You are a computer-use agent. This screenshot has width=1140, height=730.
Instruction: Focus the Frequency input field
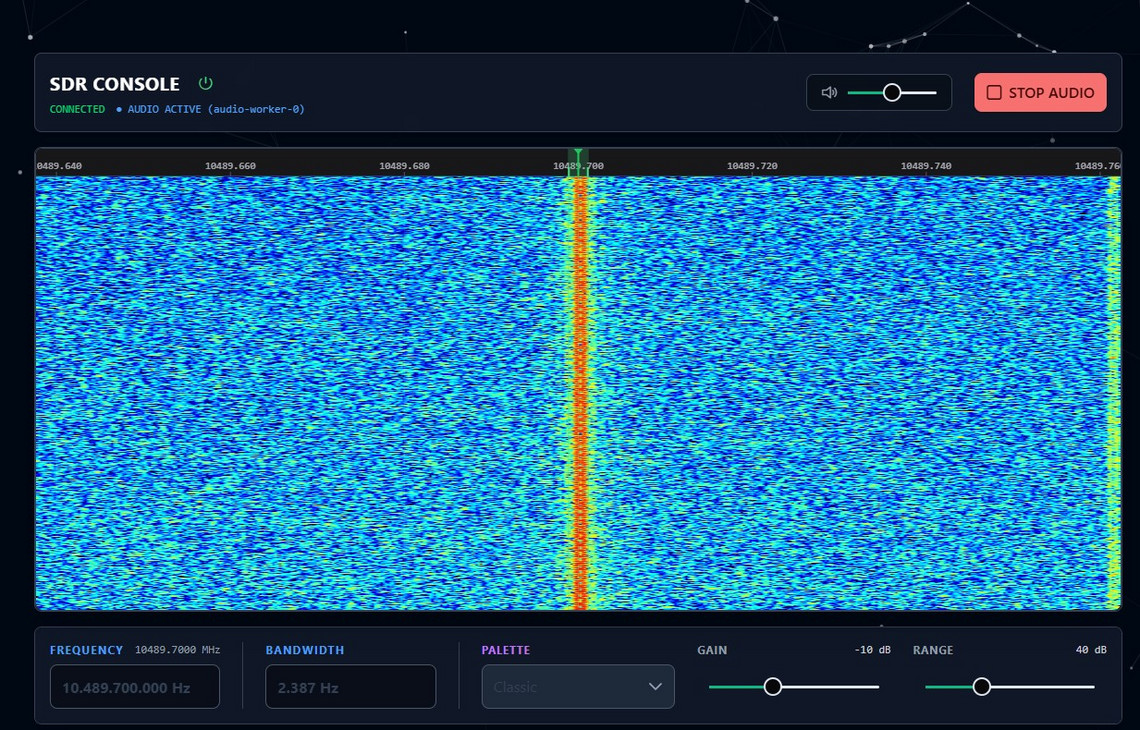135,688
